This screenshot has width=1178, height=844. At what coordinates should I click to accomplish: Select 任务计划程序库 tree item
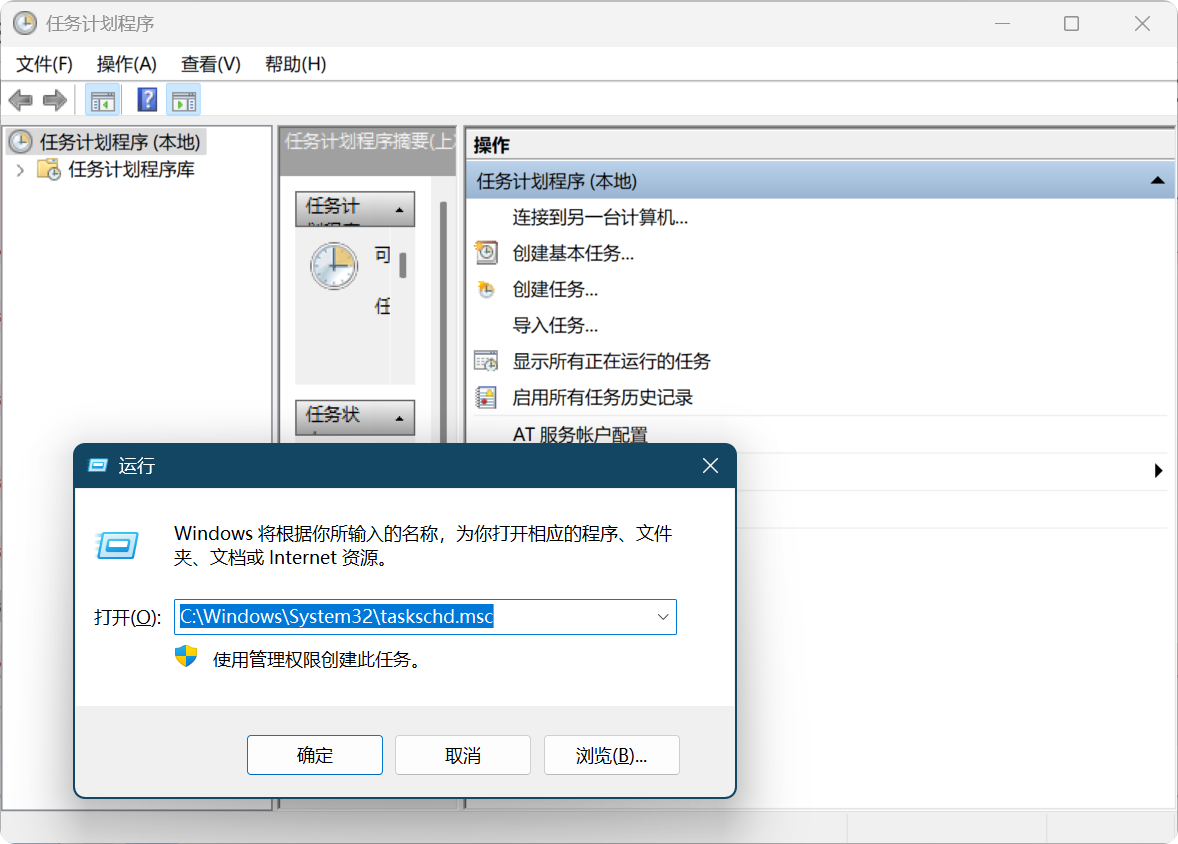pyautogui.click(x=131, y=169)
